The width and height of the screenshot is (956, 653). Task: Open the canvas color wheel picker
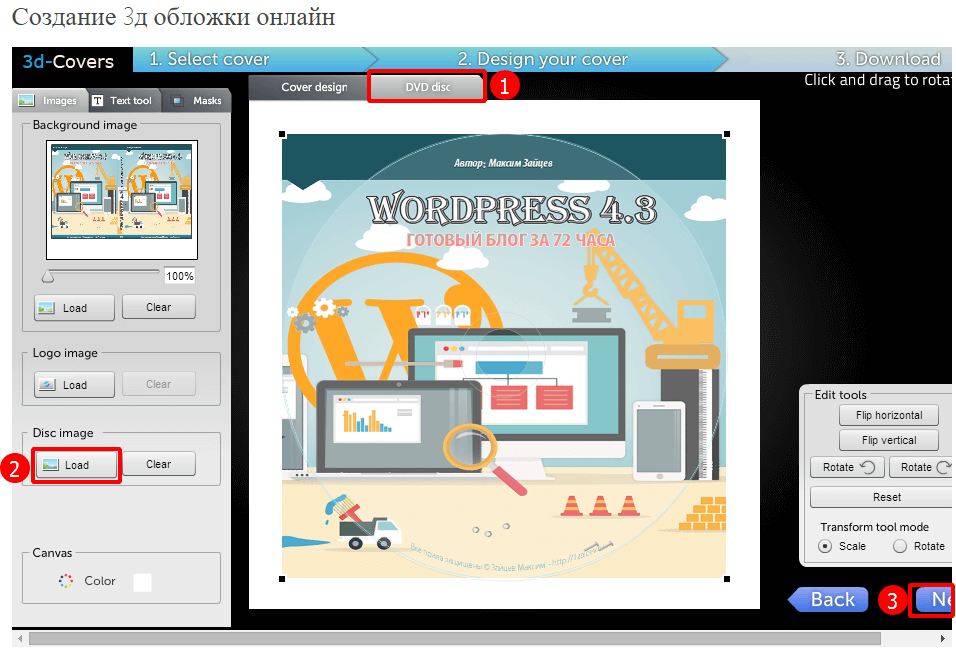[x=66, y=581]
